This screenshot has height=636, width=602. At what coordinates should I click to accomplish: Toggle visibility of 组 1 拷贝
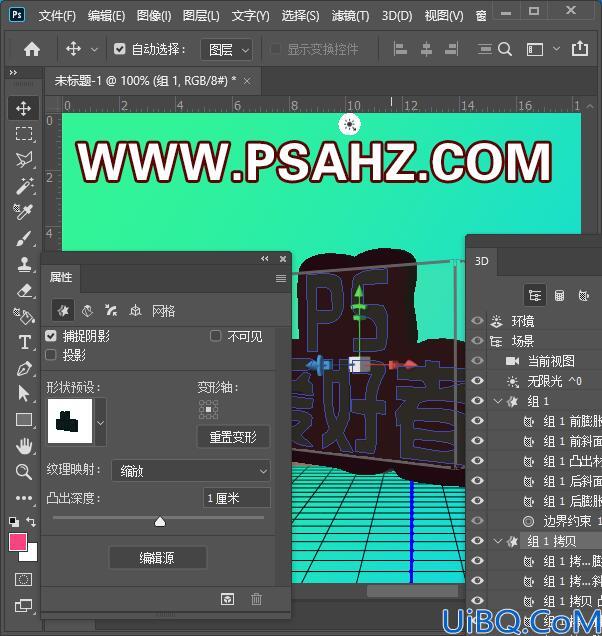(x=477, y=540)
